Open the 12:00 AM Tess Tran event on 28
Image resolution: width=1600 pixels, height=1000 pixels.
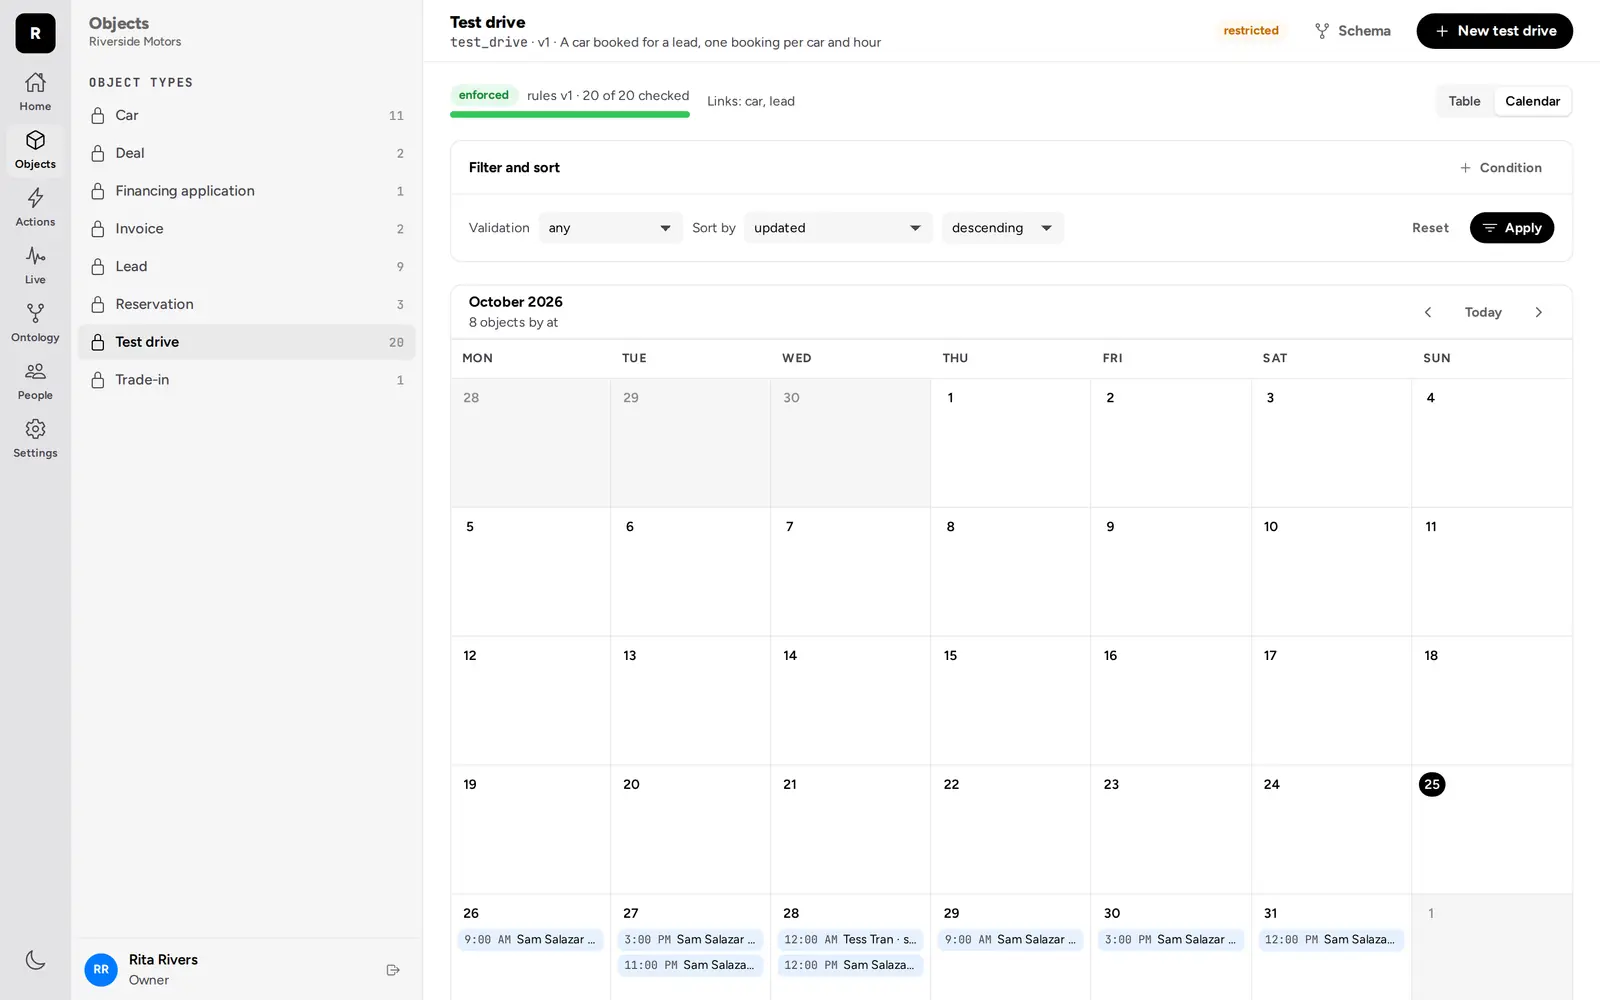tap(850, 940)
